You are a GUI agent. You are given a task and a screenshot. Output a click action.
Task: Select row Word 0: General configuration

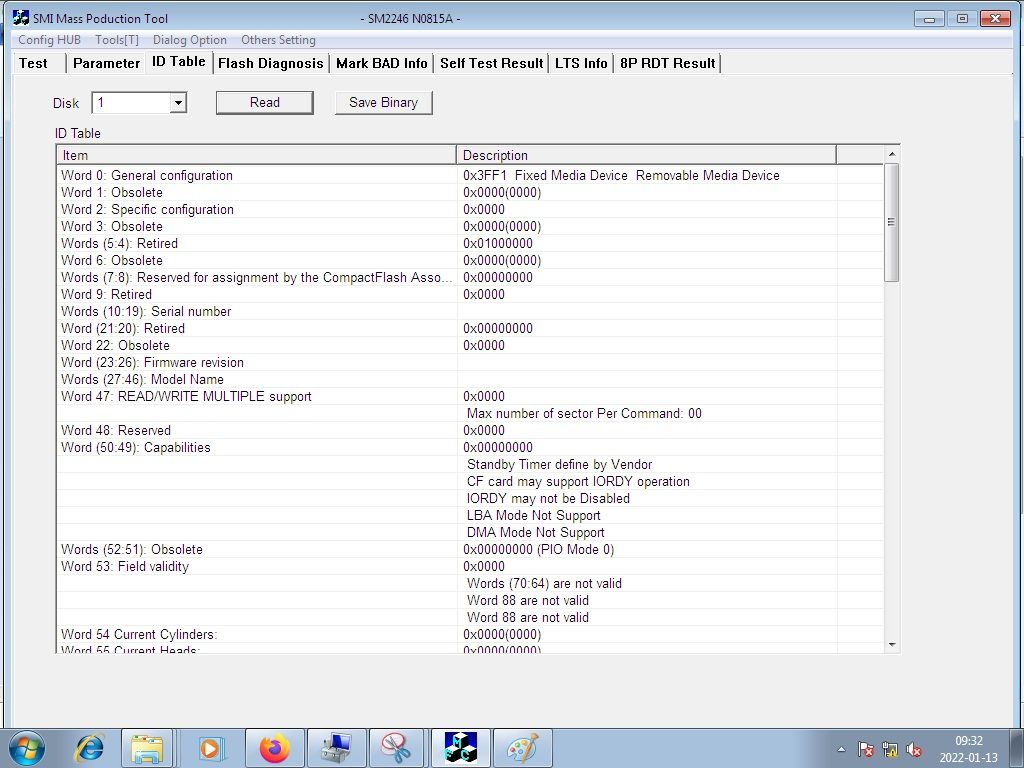(x=470, y=176)
